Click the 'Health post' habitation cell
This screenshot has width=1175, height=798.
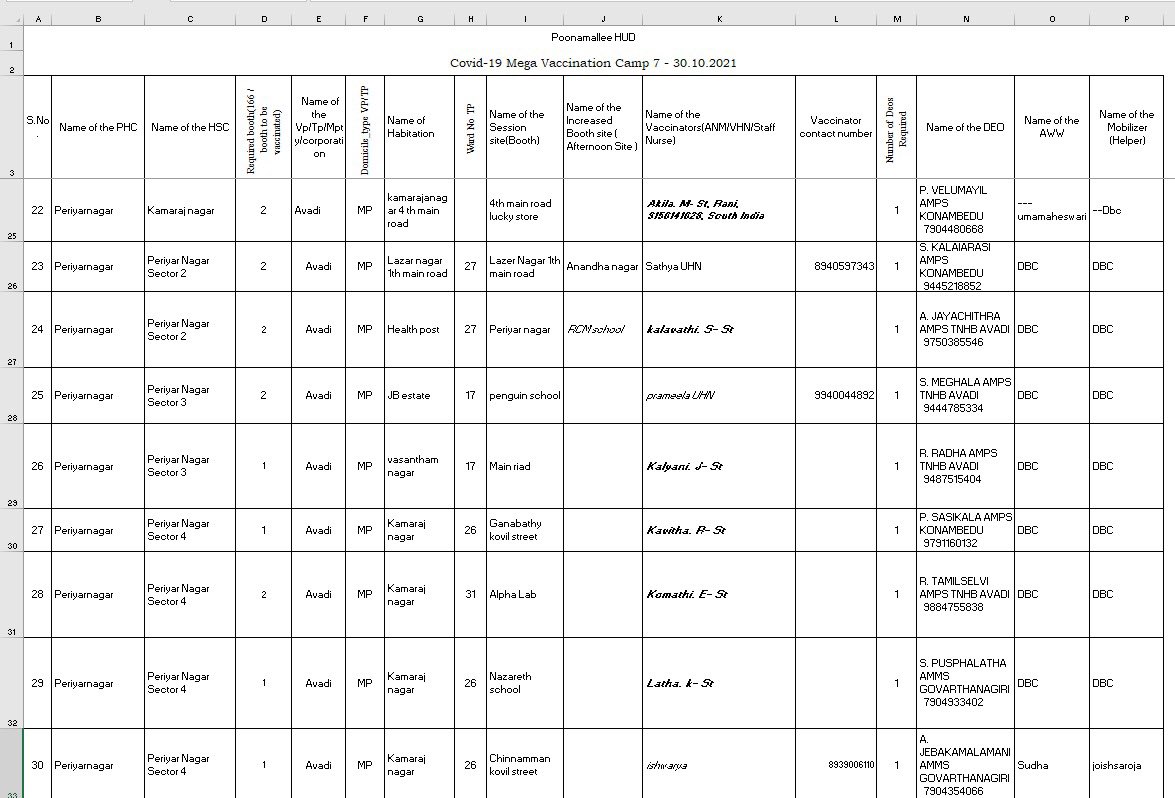click(x=419, y=330)
